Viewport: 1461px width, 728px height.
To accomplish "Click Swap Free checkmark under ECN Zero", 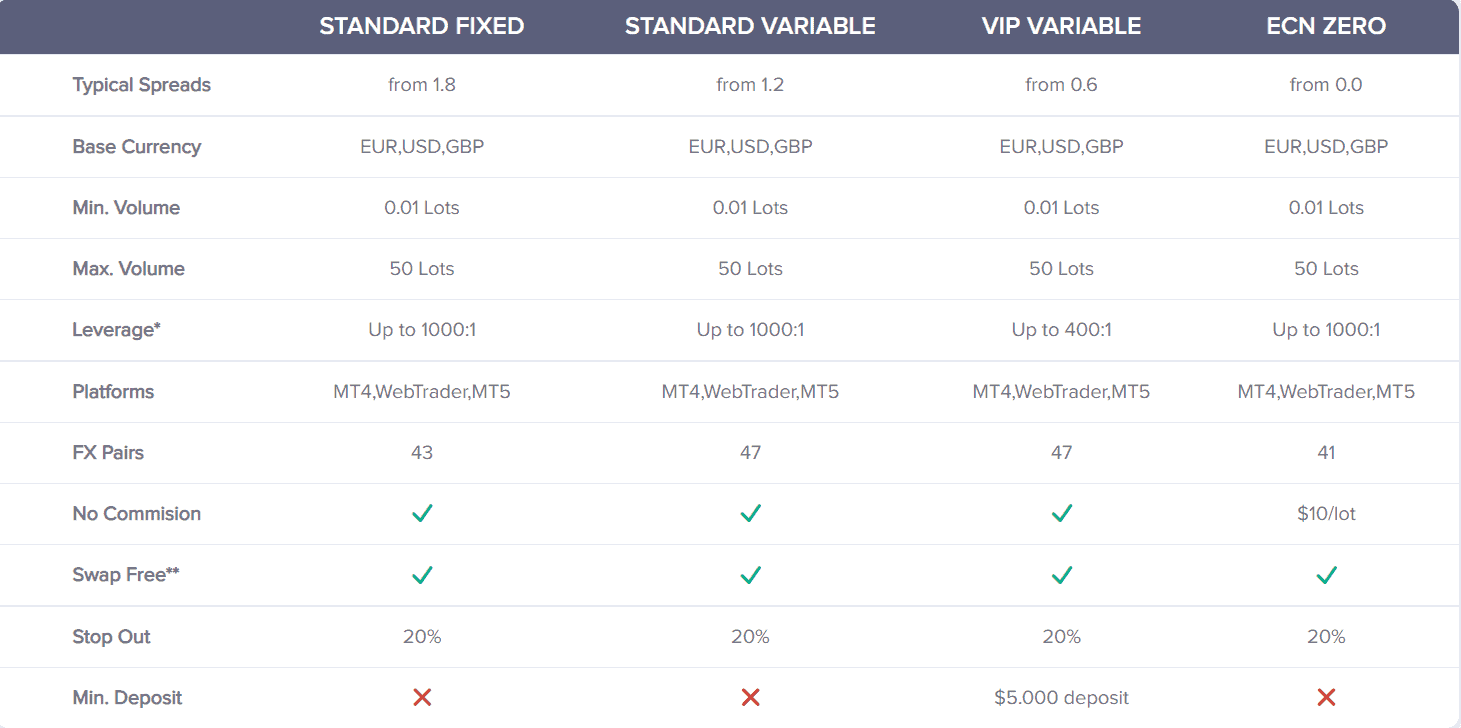I will point(1326,575).
